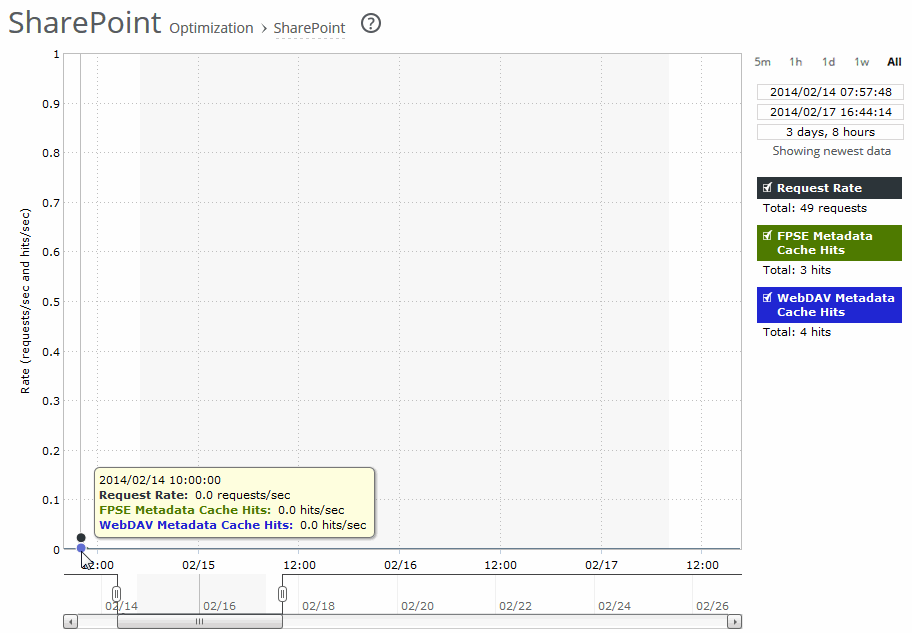Edit the 3 days, 8 hours duration field
The width and height of the screenshot is (912, 633).
[830, 132]
